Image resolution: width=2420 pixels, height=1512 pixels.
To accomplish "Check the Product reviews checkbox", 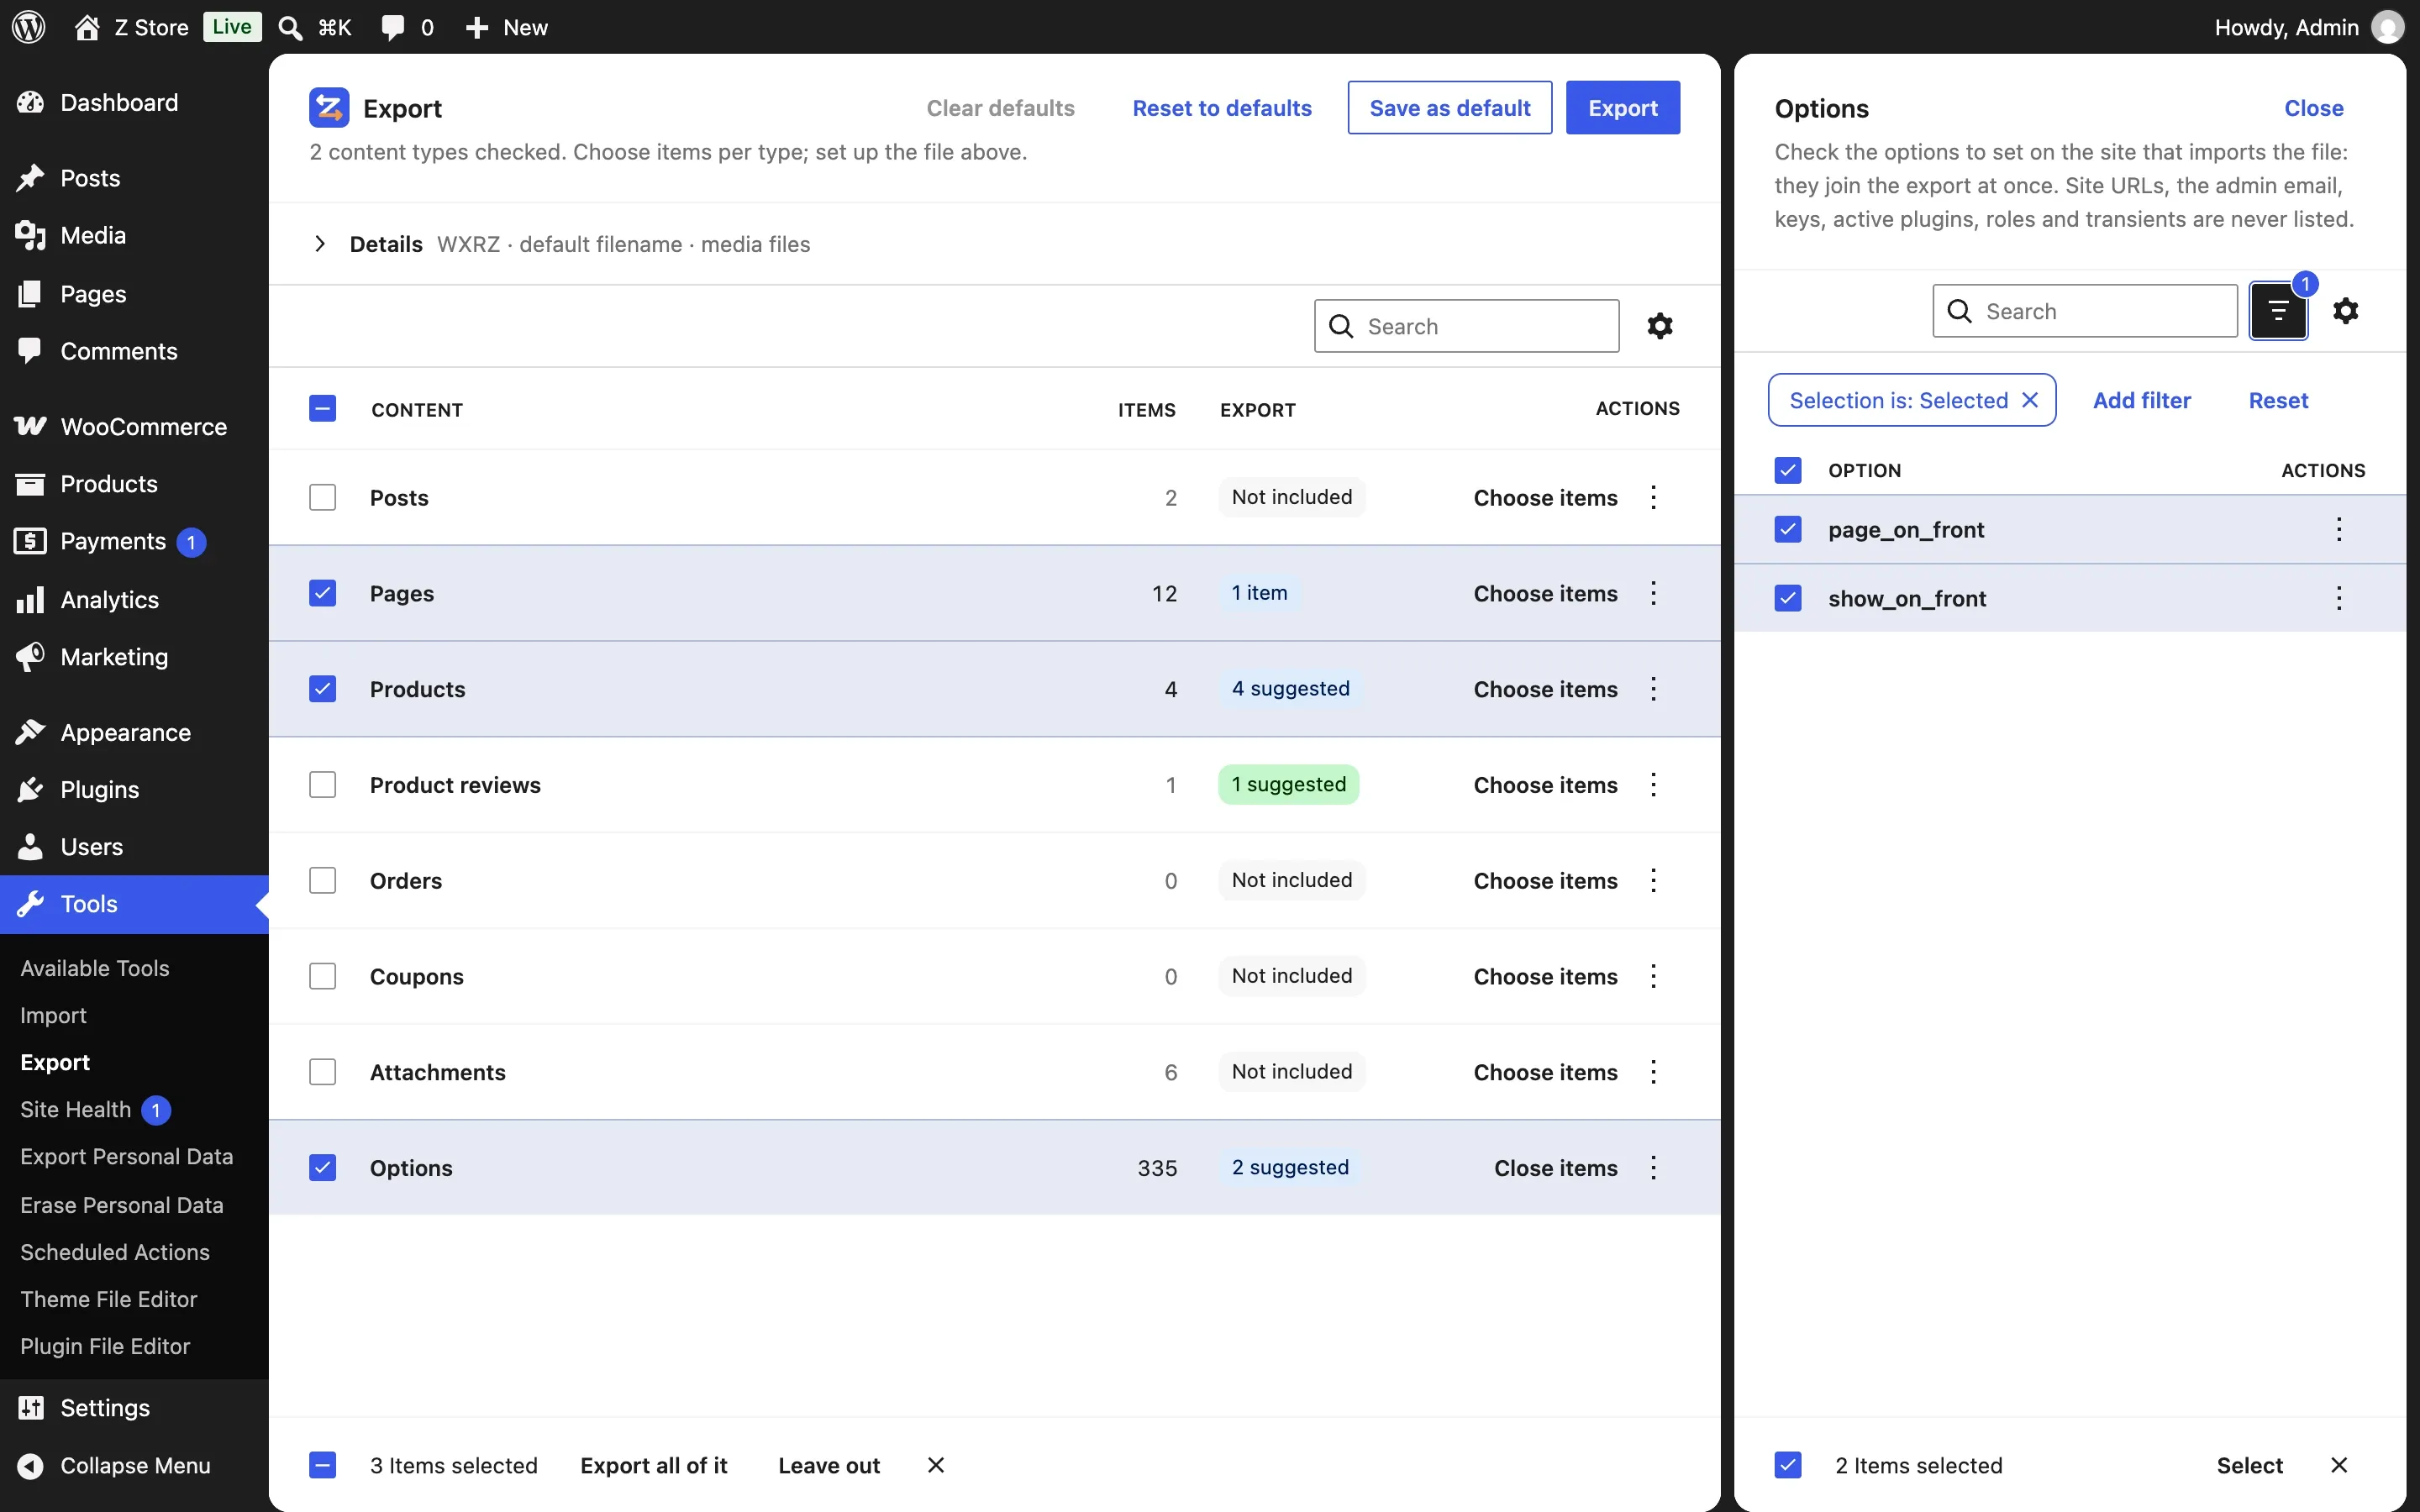I will click(322, 785).
